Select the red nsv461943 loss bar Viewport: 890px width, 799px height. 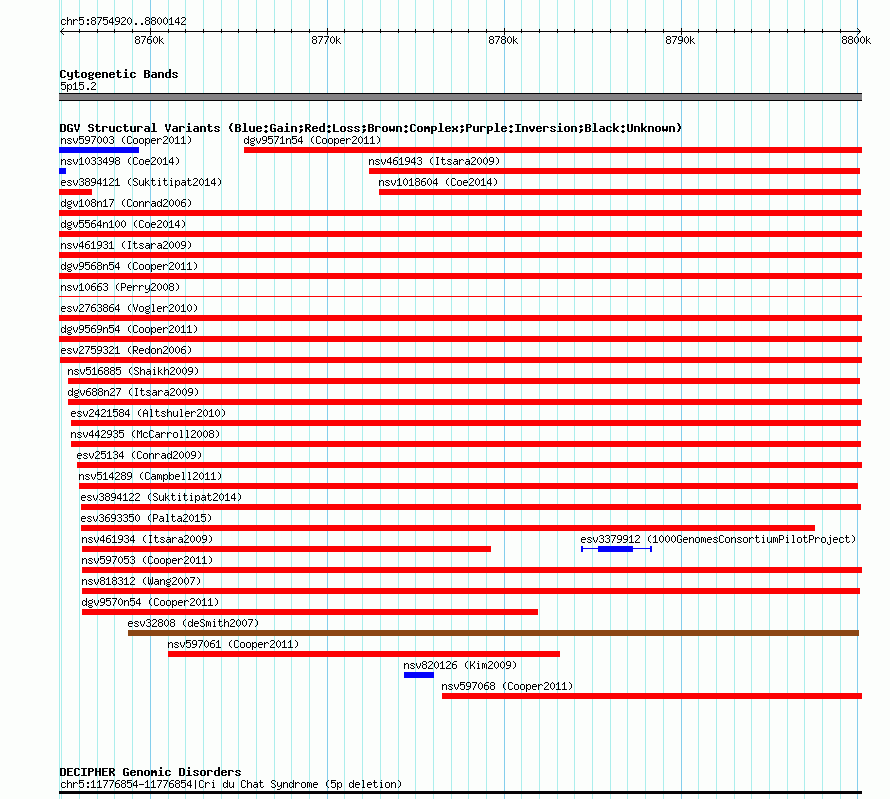614,171
